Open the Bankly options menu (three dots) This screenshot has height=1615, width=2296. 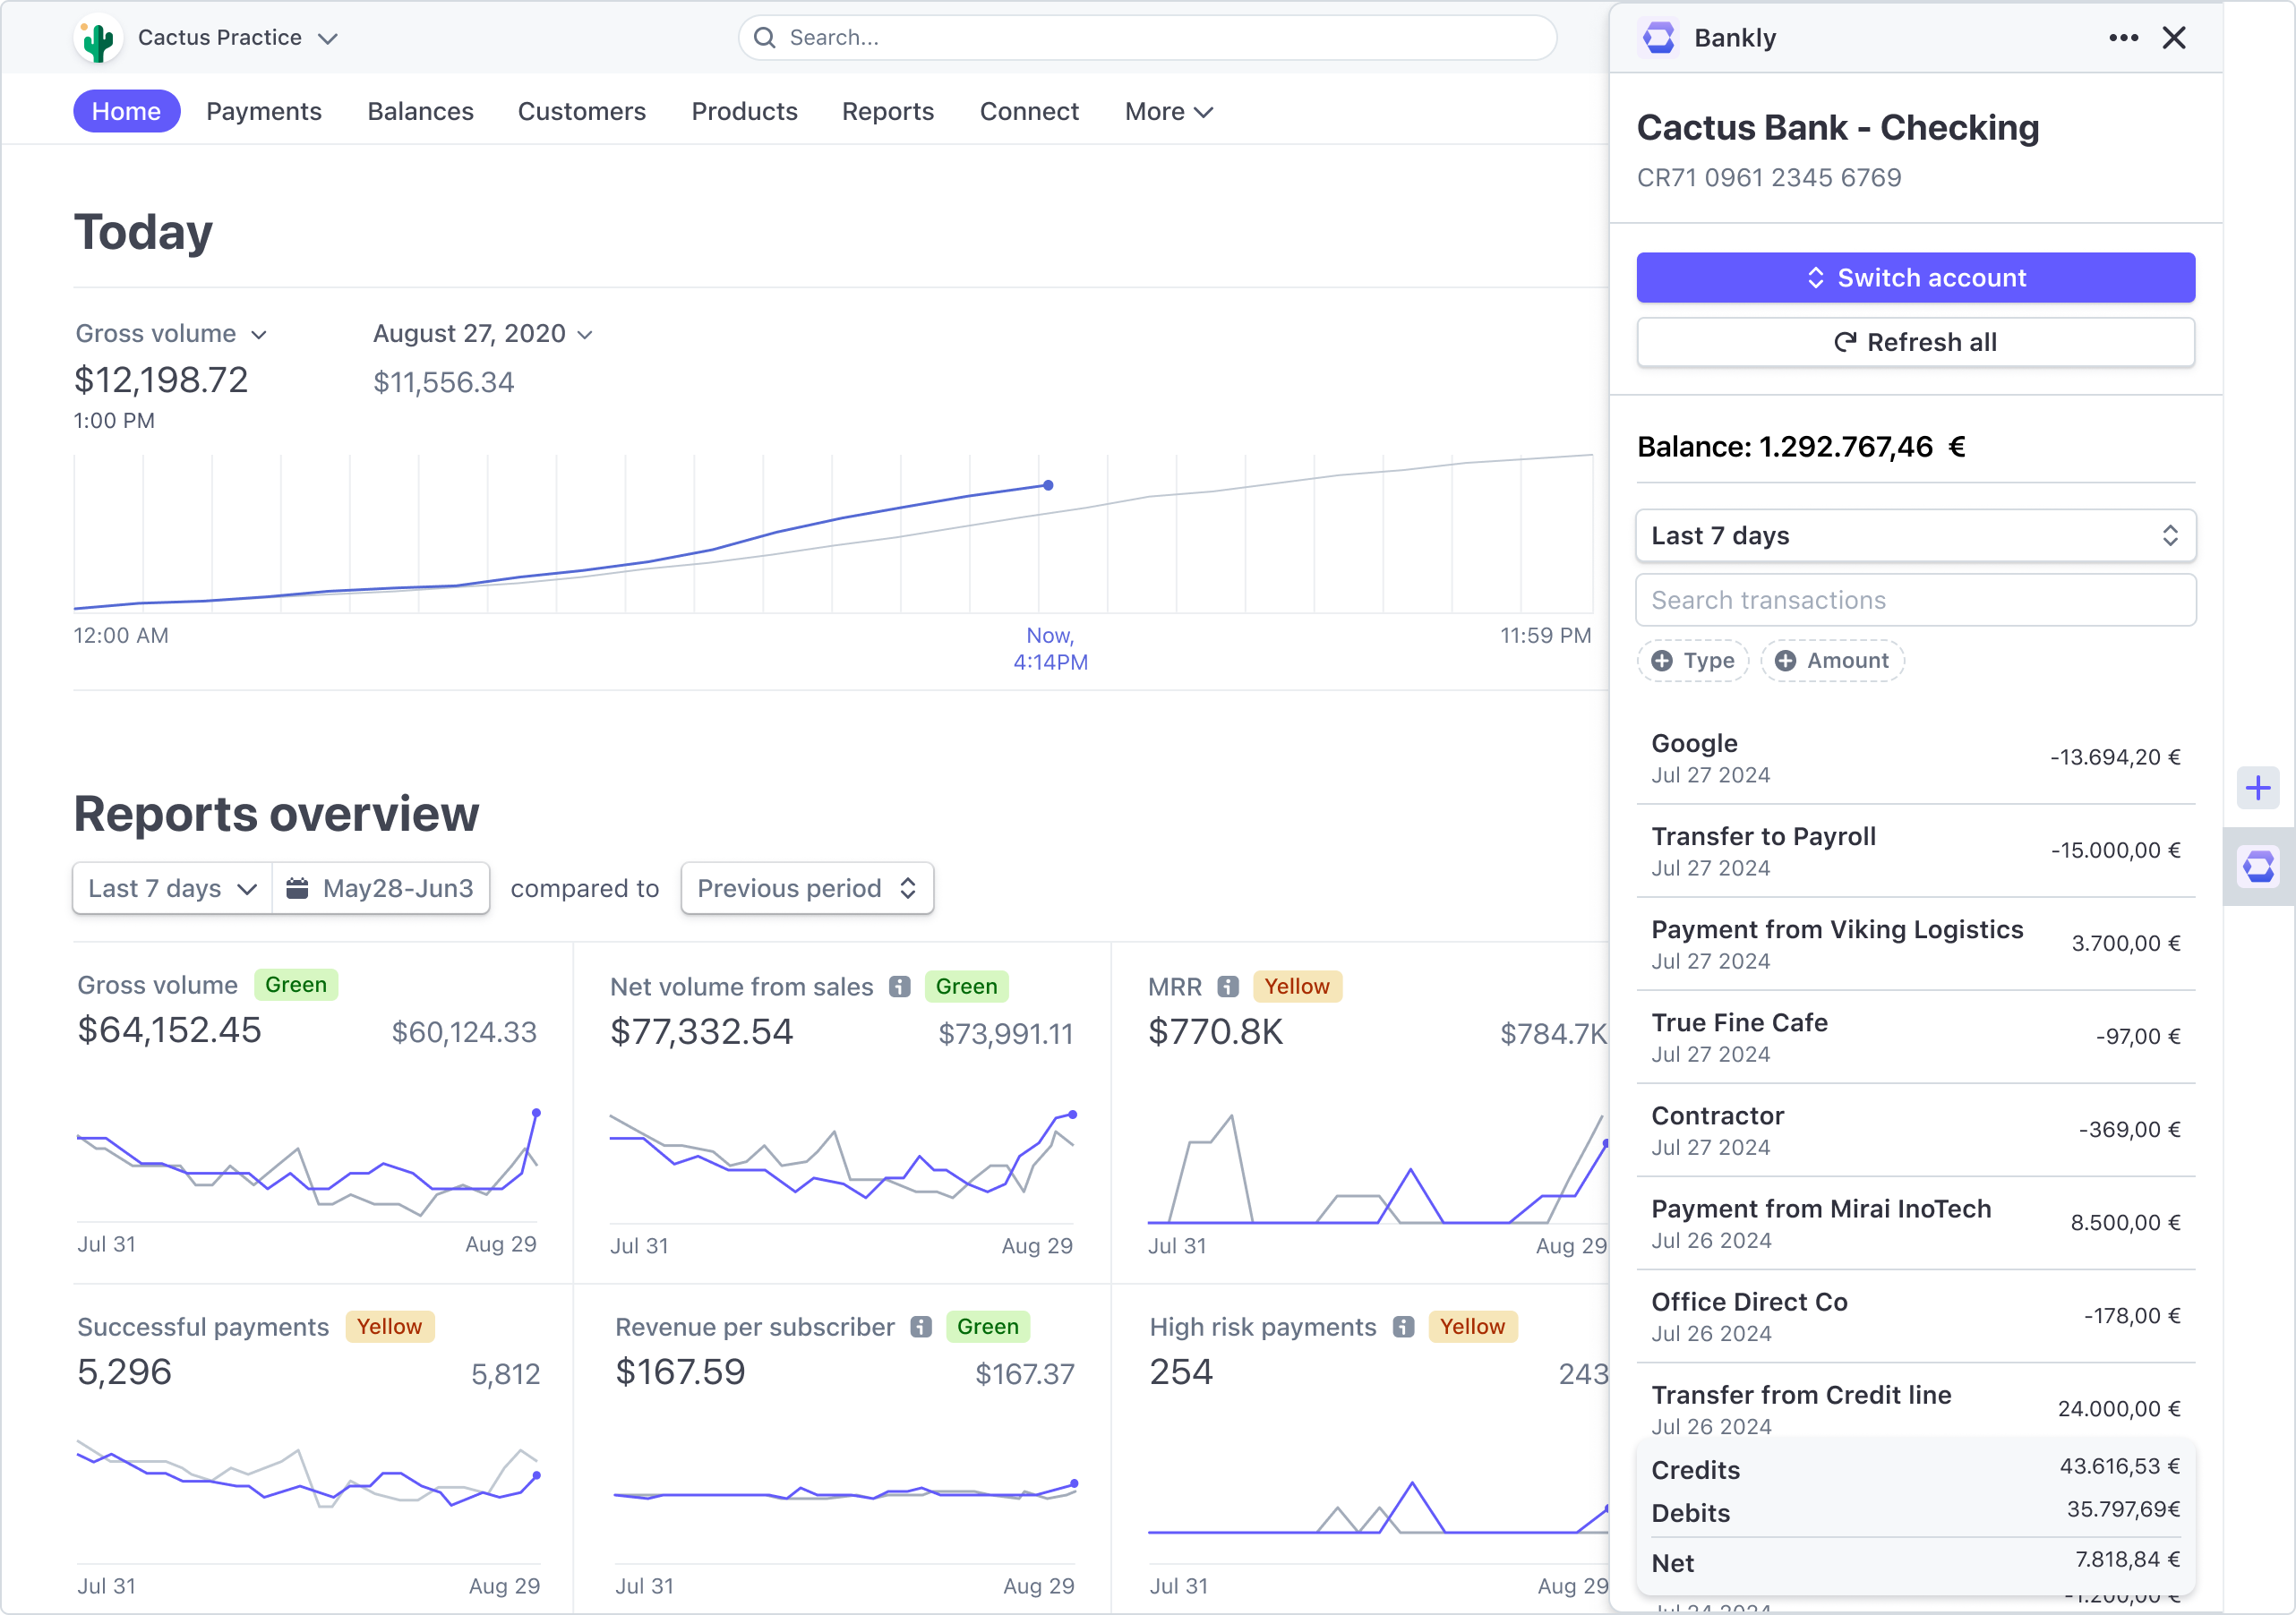pos(2122,37)
